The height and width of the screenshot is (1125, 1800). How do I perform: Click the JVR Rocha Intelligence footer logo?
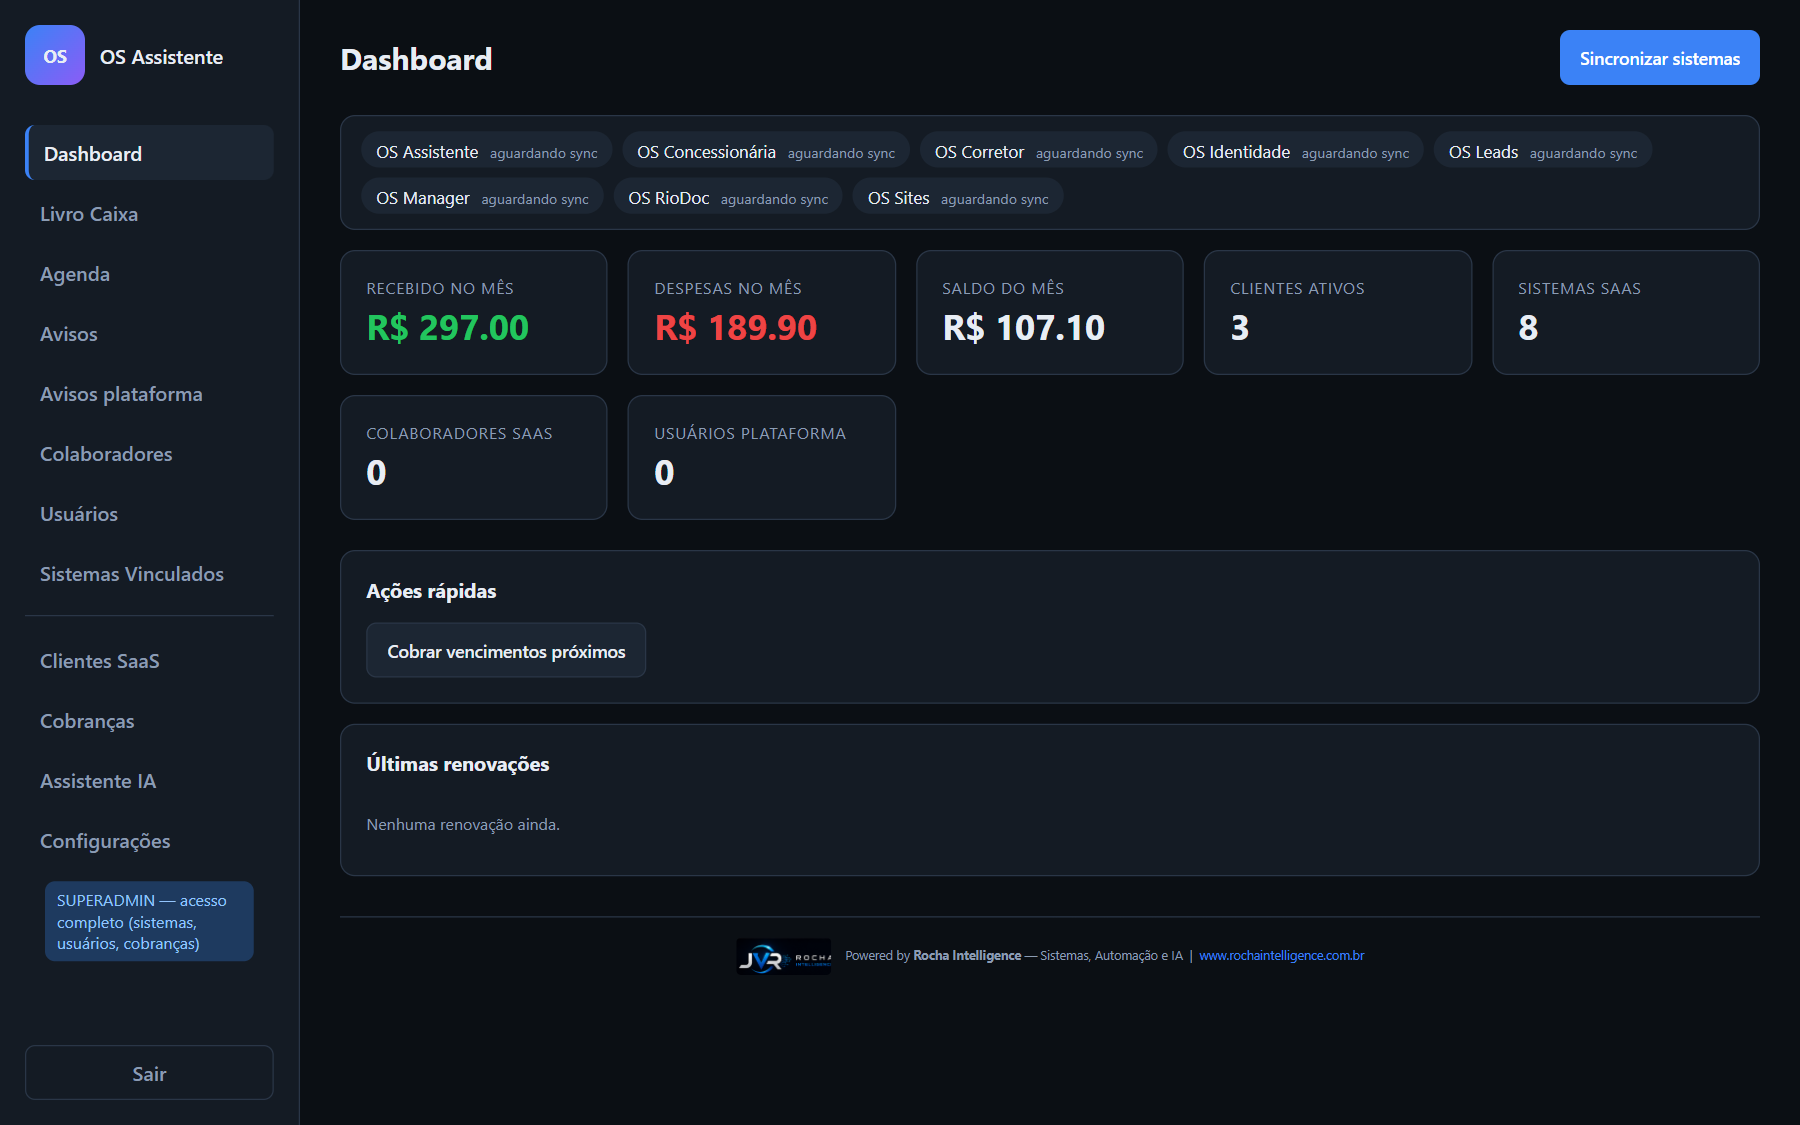(x=784, y=956)
